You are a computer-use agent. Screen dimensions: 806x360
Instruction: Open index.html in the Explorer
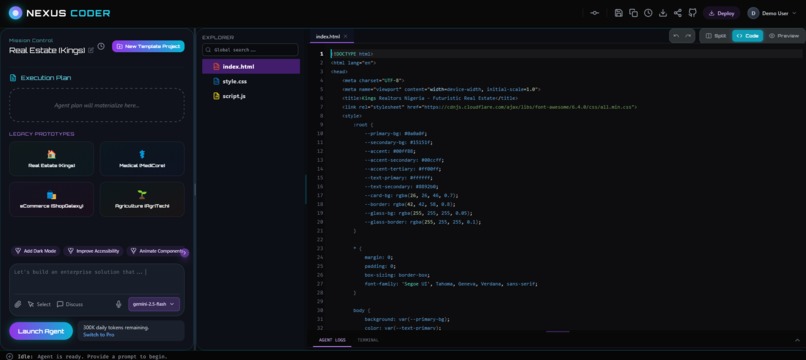pos(251,66)
